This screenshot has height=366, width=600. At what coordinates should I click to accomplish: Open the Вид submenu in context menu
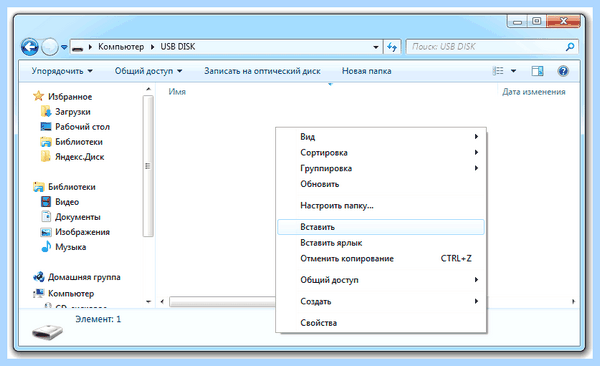pos(381,137)
